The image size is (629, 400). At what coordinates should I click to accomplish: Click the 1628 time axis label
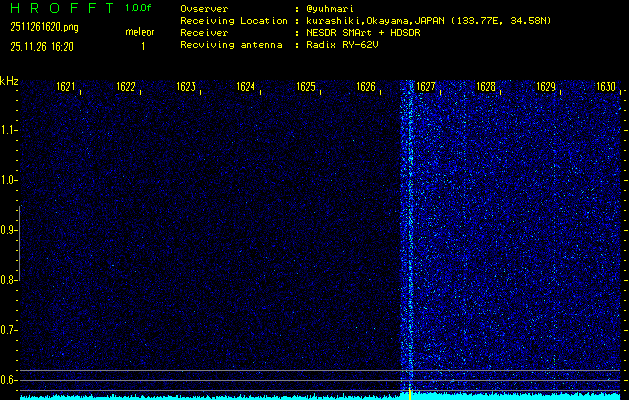485,87
